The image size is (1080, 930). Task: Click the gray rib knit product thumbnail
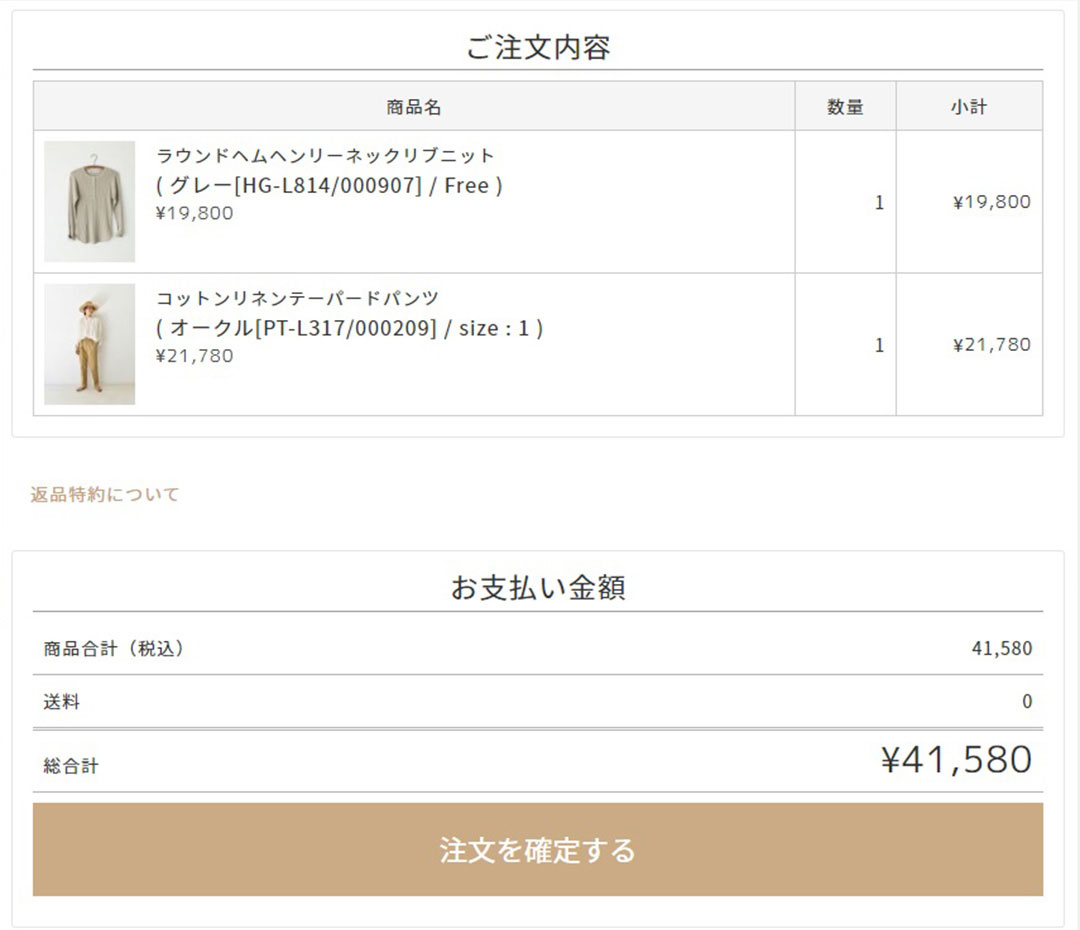[89, 201]
